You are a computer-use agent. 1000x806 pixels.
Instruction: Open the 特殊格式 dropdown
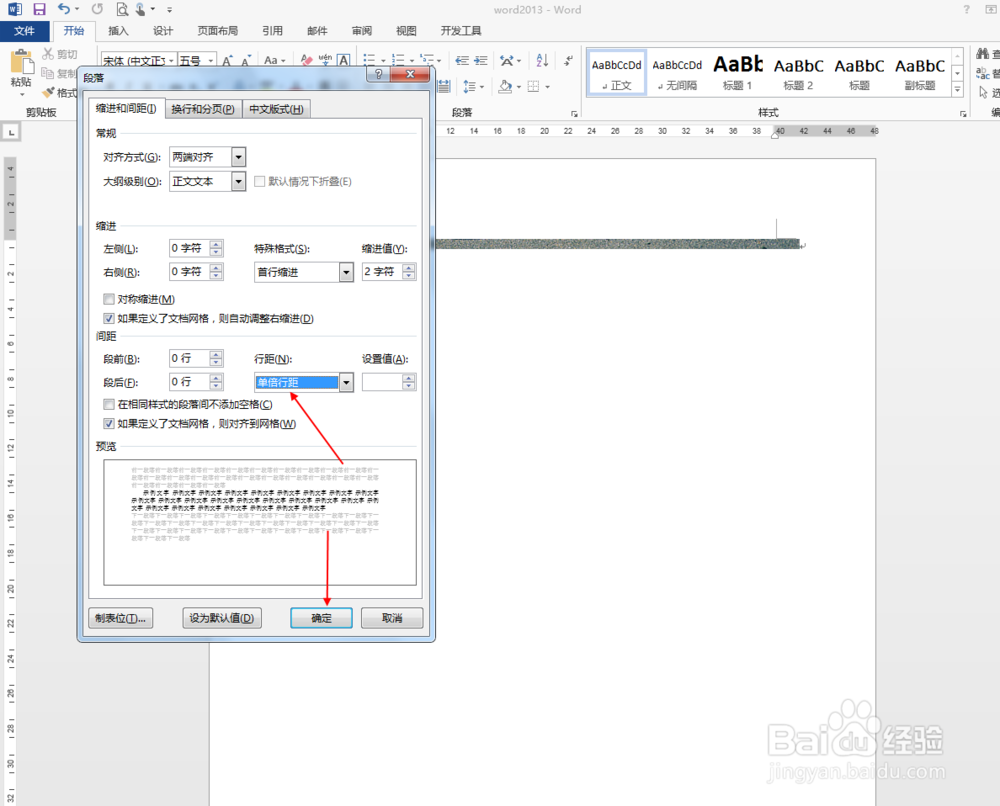[346, 272]
